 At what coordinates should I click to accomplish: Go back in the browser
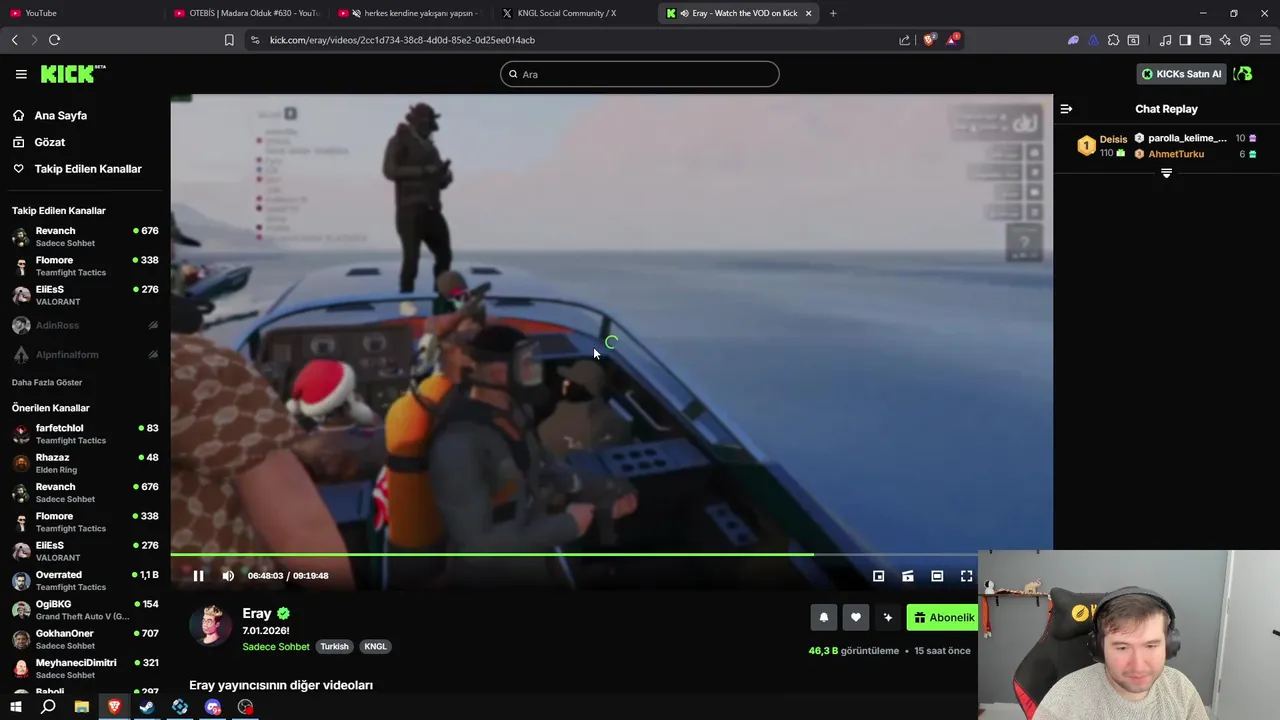coord(15,40)
